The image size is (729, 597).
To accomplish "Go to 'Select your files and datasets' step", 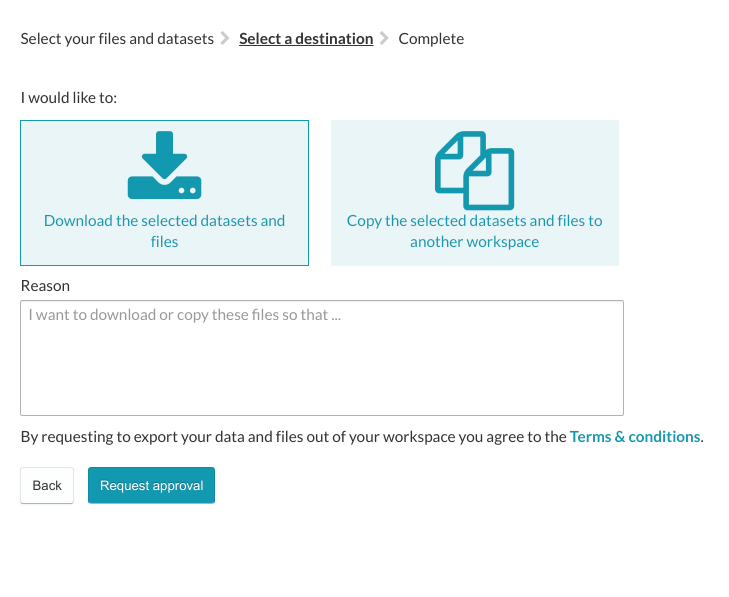I will tap(117, 39).
